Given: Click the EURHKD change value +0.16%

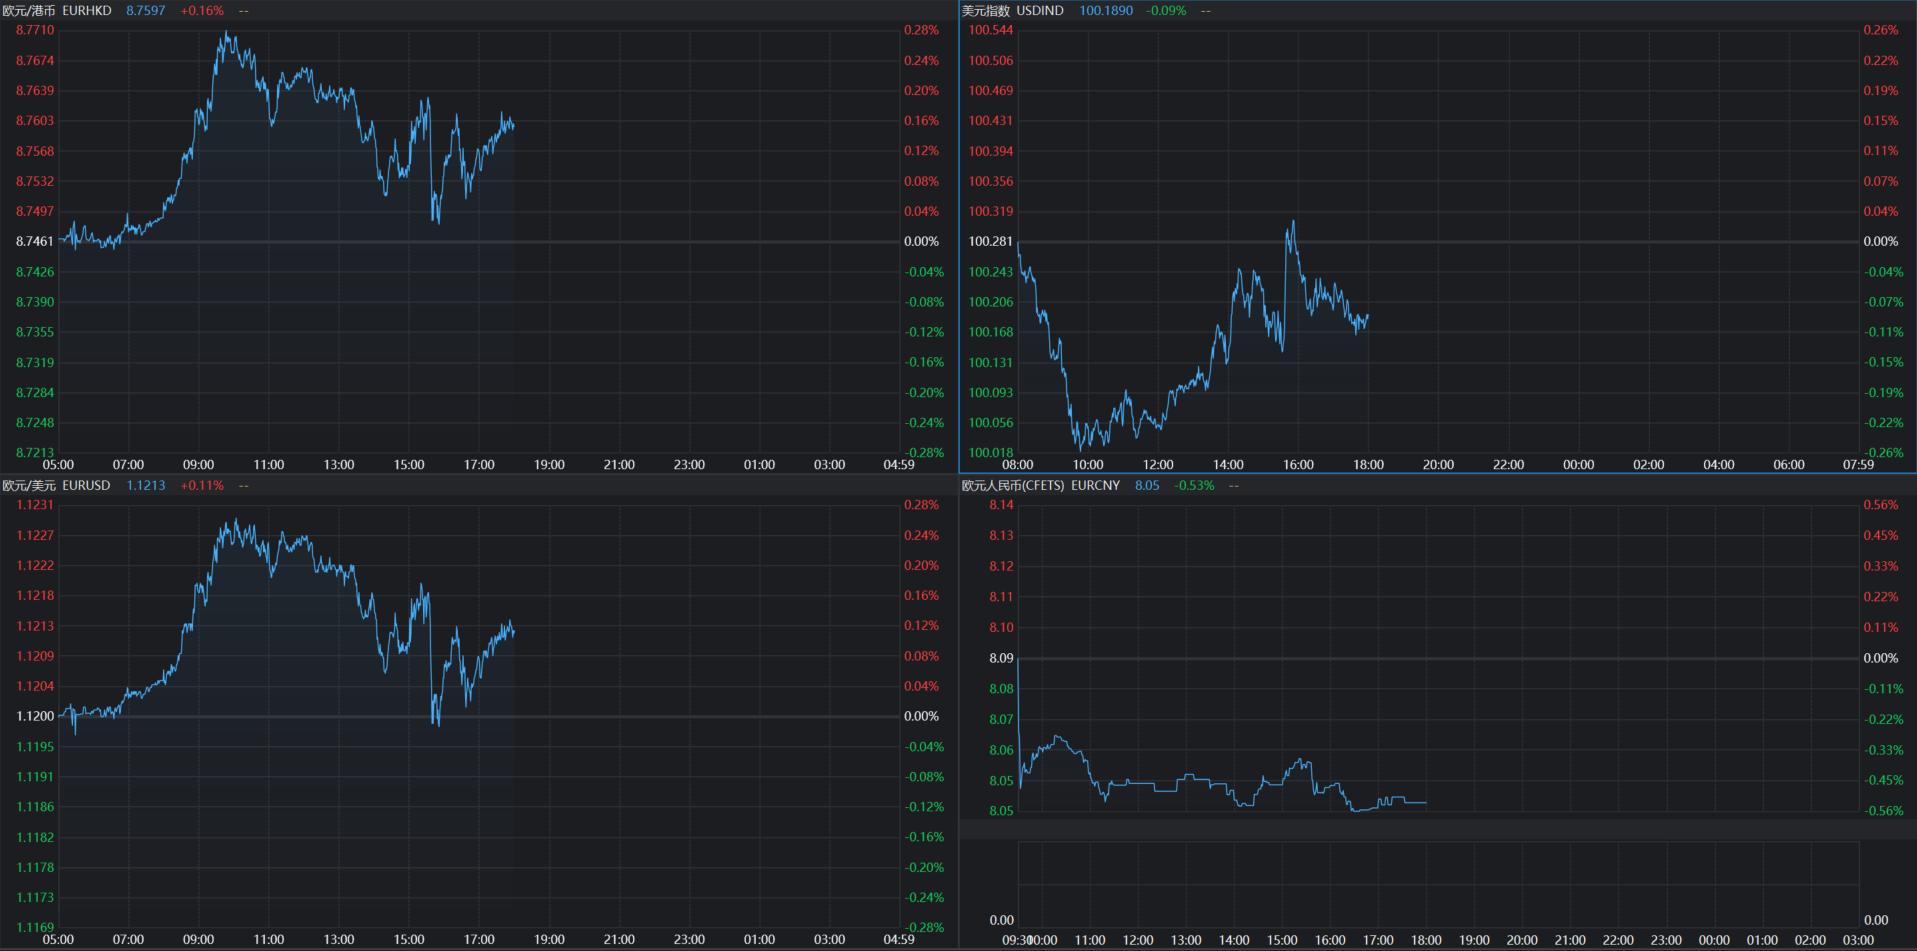Looking at the screenshot, I should coord(202,10).
